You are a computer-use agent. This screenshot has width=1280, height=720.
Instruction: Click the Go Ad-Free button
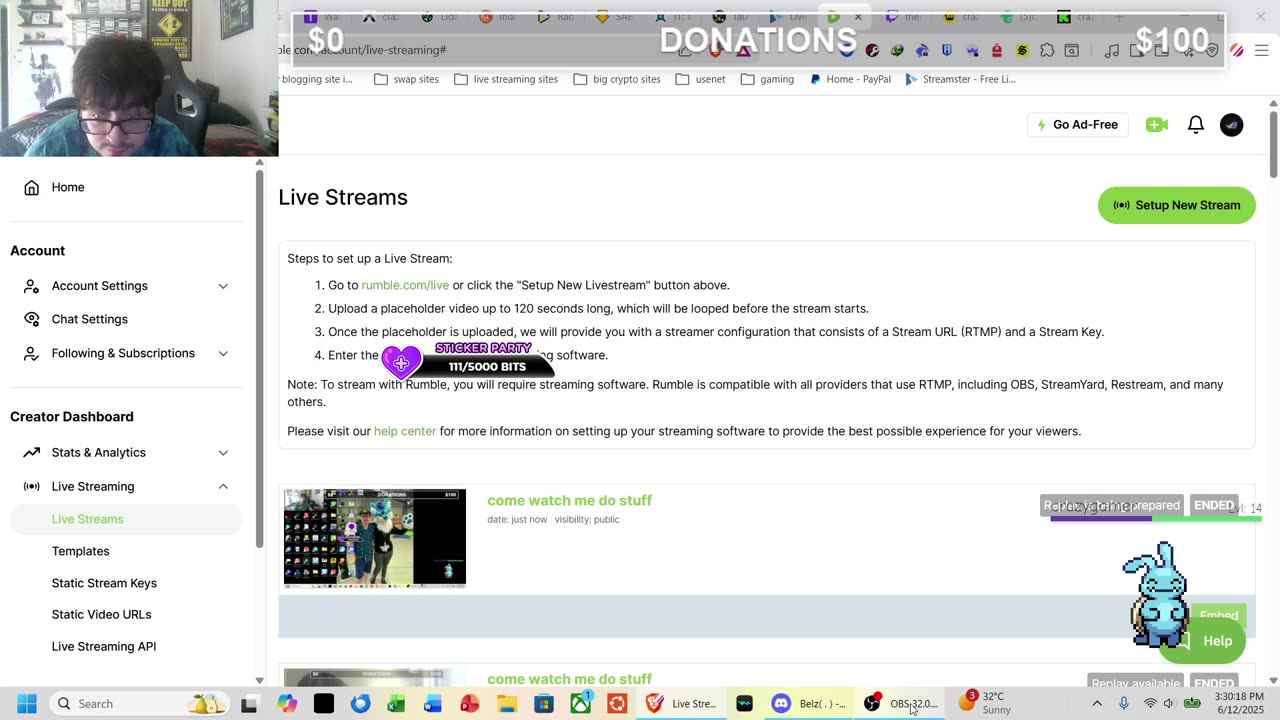(x=1077, y=125)
